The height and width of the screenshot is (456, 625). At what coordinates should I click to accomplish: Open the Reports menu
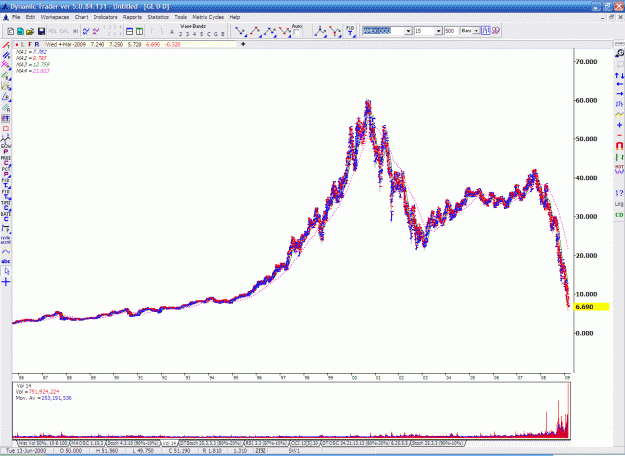(132, 17)
